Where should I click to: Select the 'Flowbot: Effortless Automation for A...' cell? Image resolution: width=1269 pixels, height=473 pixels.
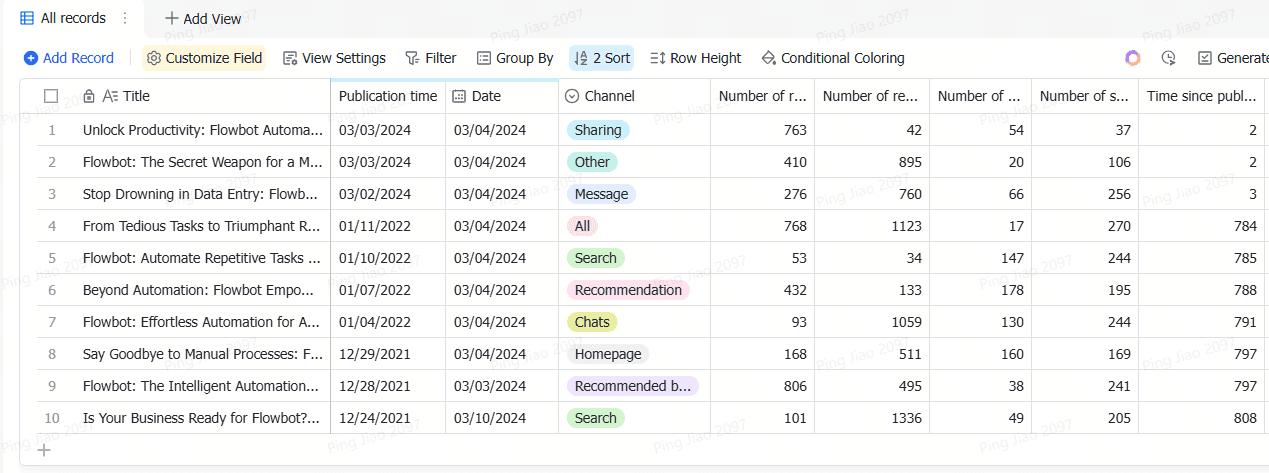(203, 322)
